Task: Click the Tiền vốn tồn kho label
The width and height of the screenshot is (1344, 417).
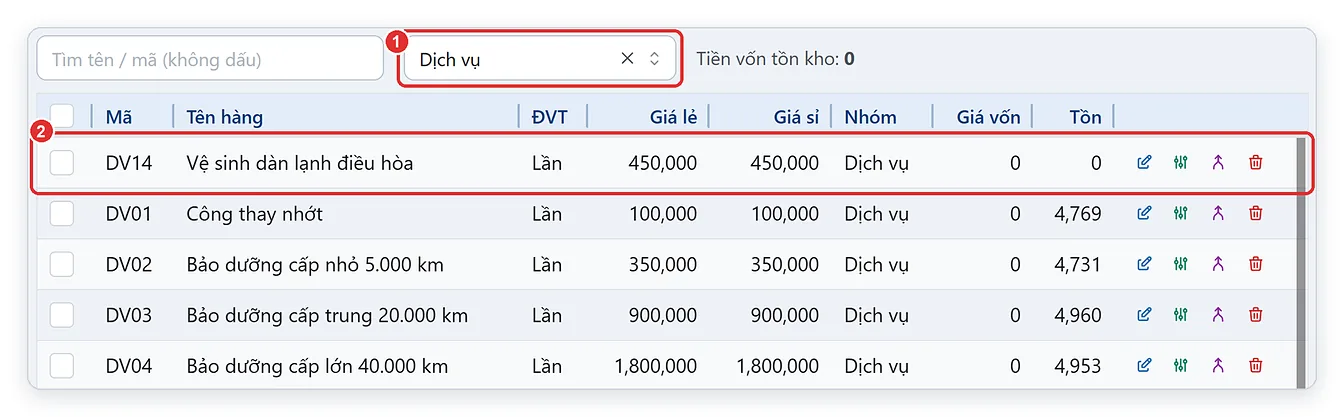Action: coord(767,59)
